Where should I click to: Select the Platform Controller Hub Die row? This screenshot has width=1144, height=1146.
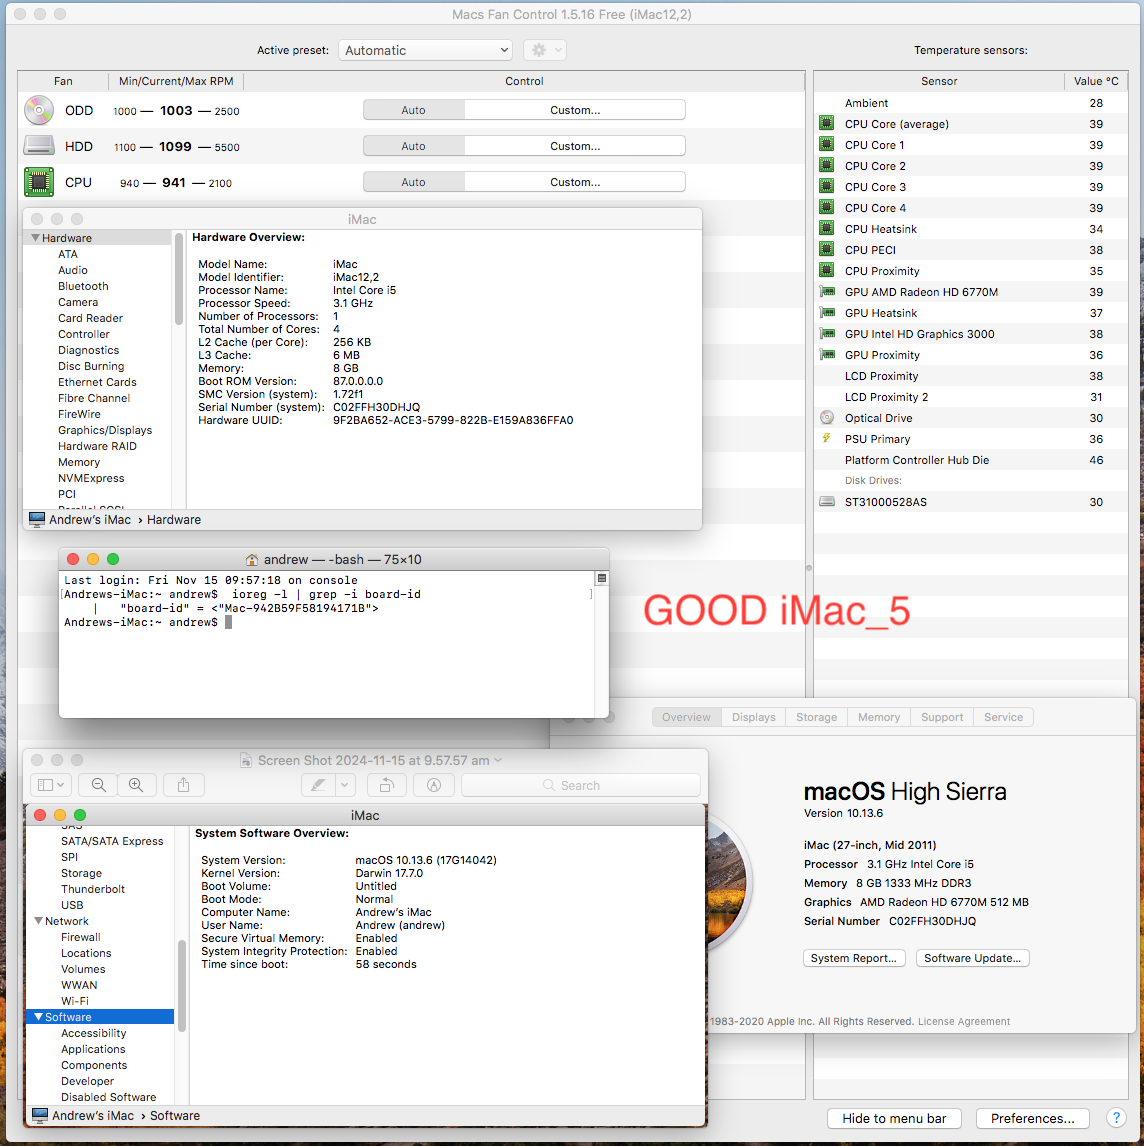coord(971,460)
